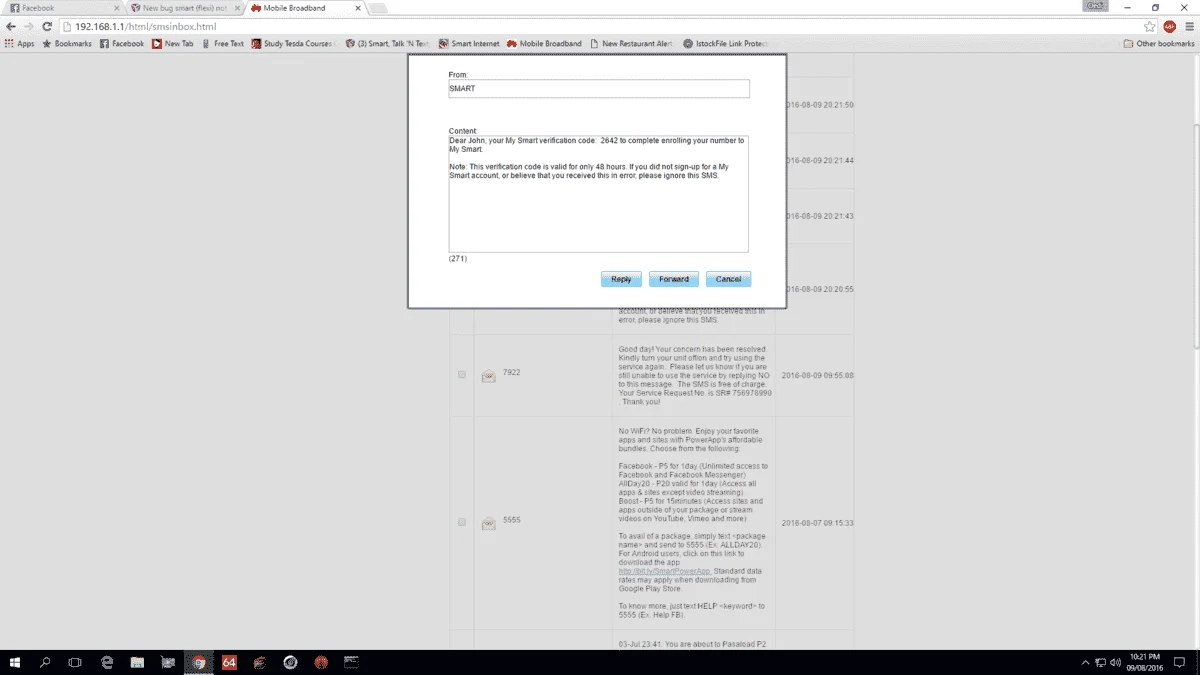Open the Mobile Broadband bookmark

pyautogui.click(x=544, y=44)
